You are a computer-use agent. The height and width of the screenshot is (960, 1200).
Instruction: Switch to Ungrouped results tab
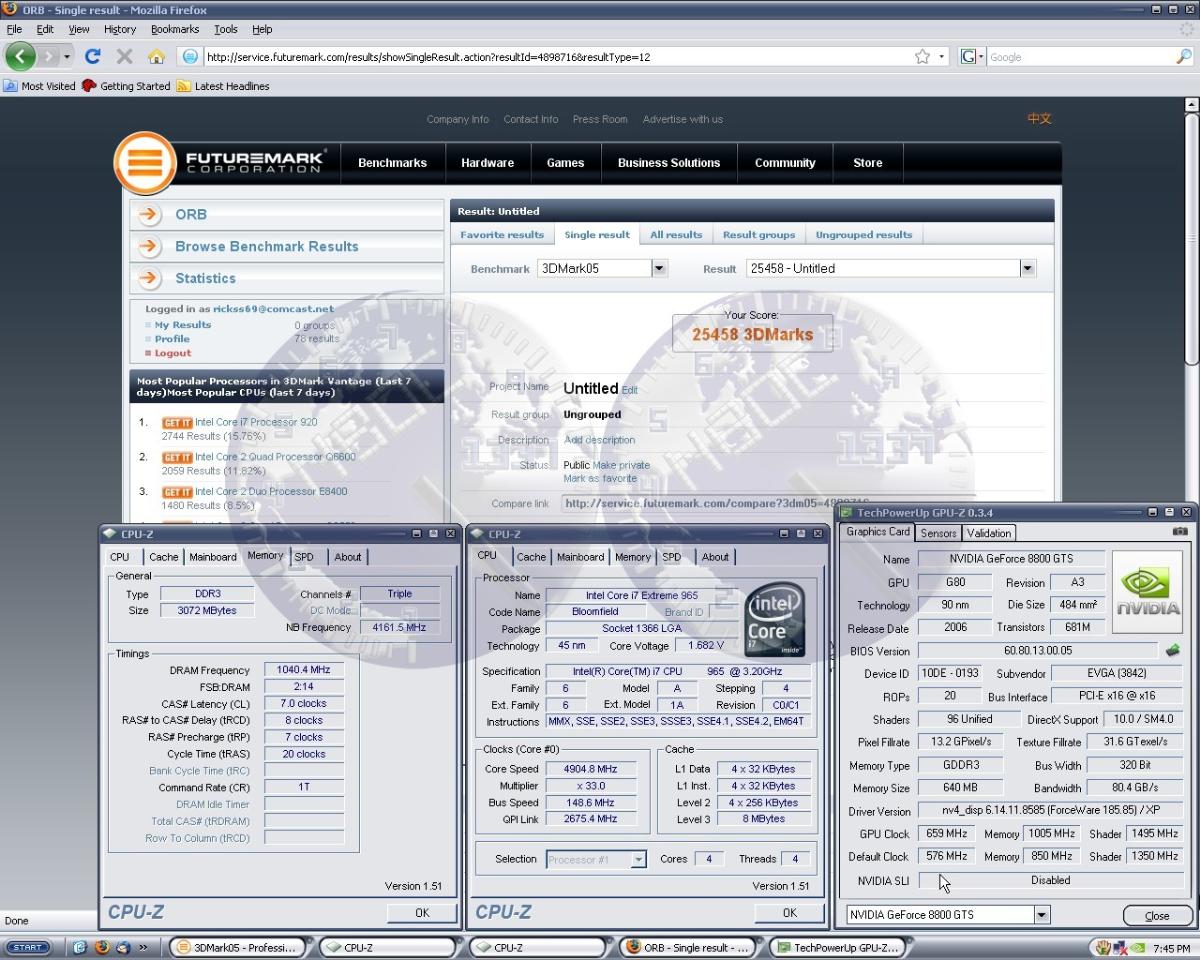(x=864, y=235)
